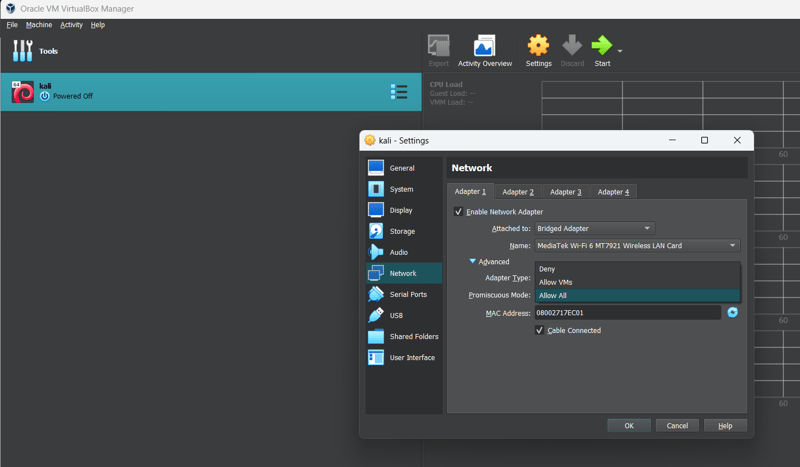Viewport: 800px width, 467px height.
Task: Click the 'CPU Load' label
Action: click(446, 84)
